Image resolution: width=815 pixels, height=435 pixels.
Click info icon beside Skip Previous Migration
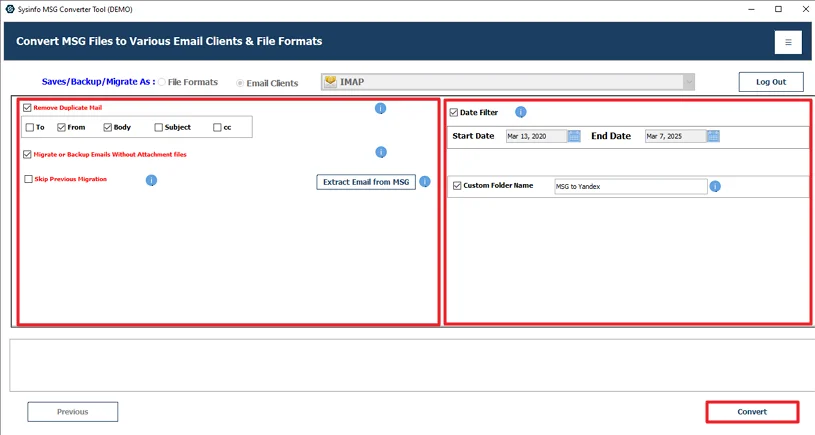point(151,180)
